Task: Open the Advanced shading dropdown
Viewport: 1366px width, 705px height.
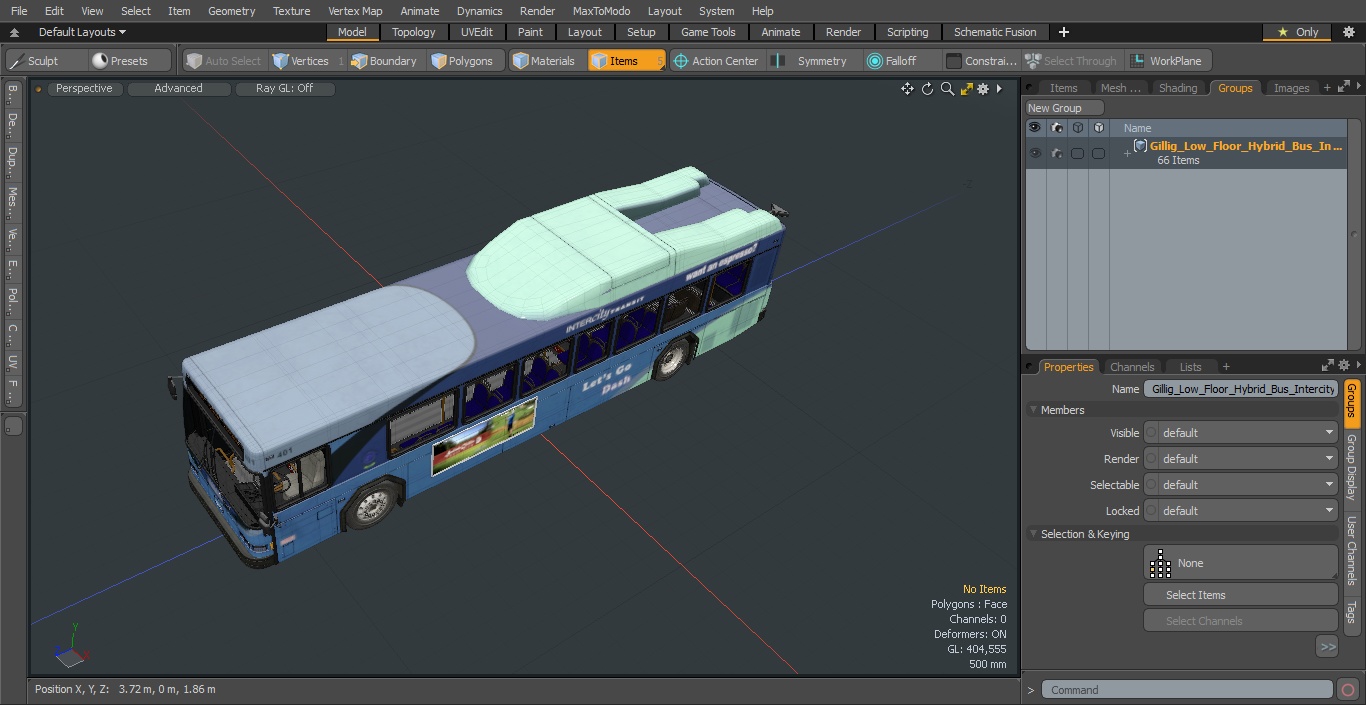Action: pyautogui.click(x=178, y=89)
